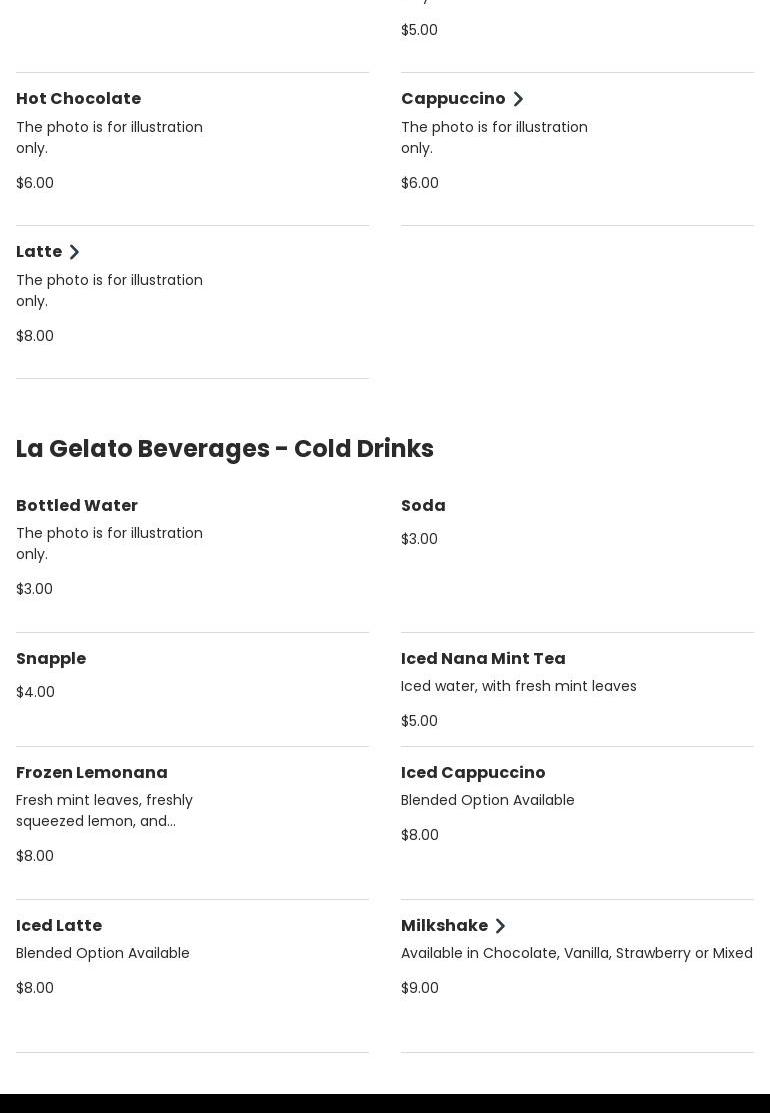Screen dimensions: 770x1113
Task: Select Iced Nana Mint Tea item
Action: click(483, 659)
